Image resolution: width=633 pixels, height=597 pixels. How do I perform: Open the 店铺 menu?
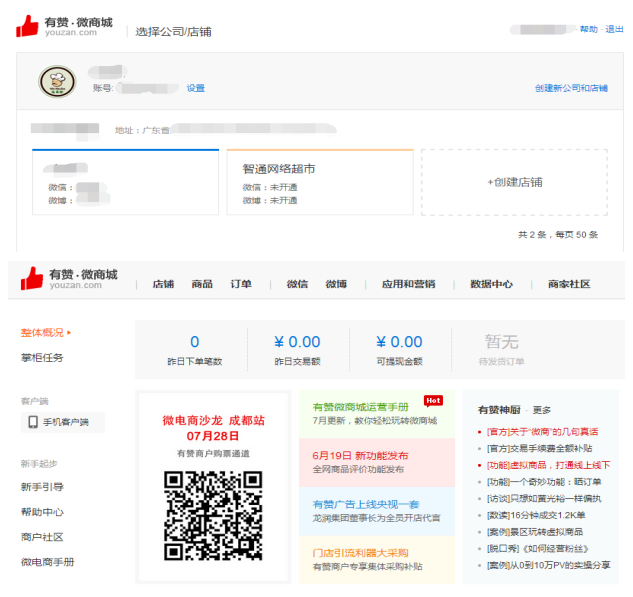pyautogui.click(x=163, y=284)
